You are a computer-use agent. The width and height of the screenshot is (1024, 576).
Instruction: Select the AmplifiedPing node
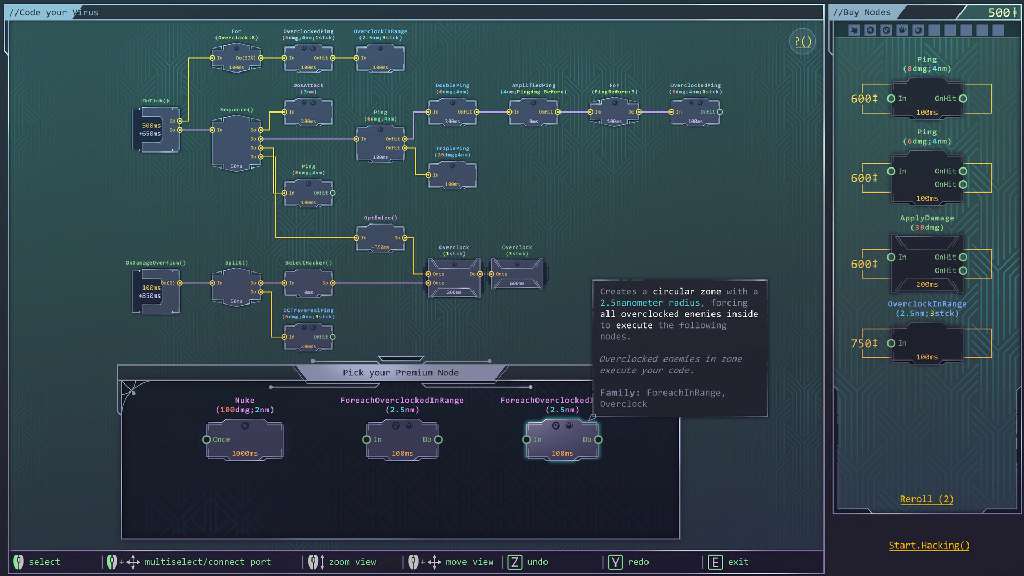(x=534, y=112)
